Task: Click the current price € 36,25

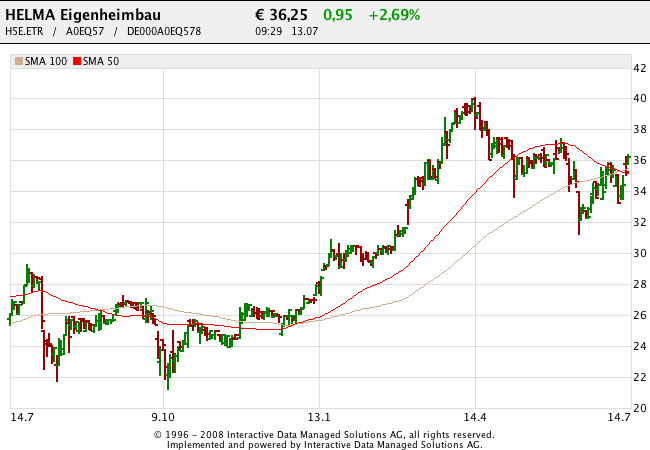Action: (281, 15)
